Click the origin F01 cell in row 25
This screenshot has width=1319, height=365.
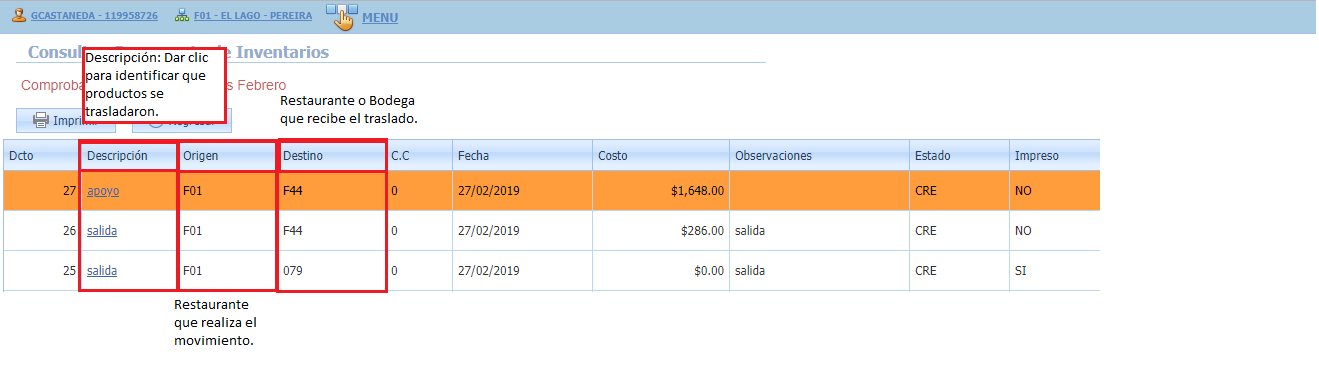[x=227, y=270]
